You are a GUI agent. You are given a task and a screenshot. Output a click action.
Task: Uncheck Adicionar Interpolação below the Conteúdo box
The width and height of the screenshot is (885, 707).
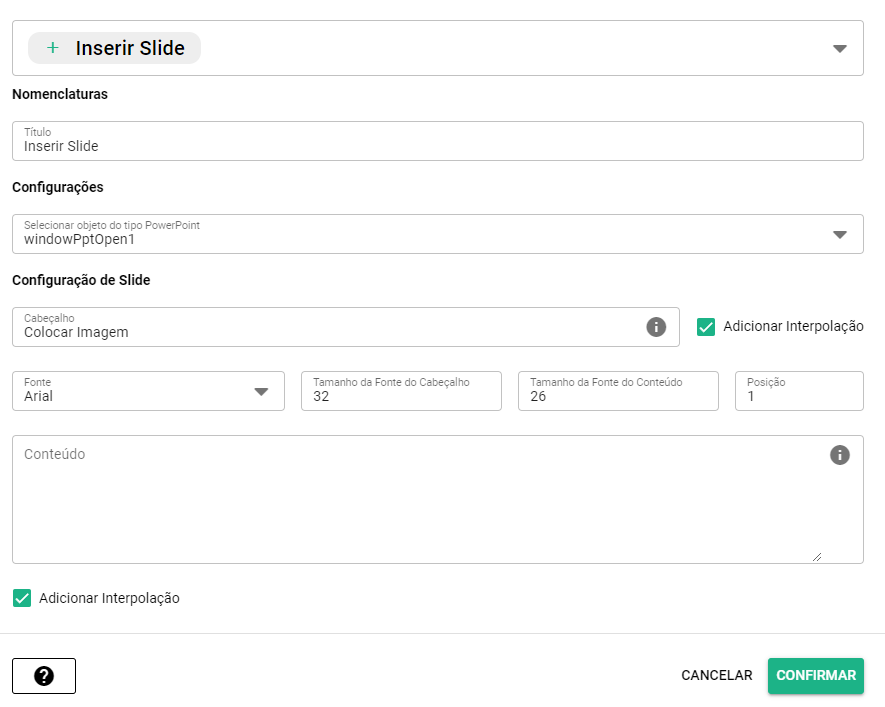click(22, 598)
